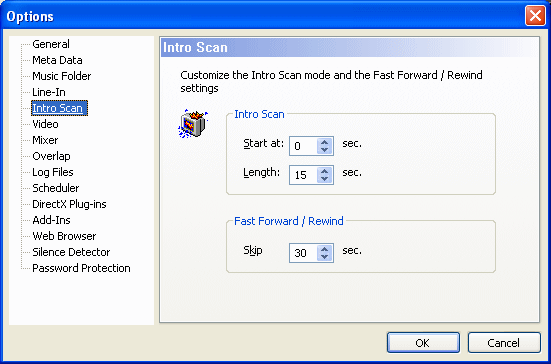The image size is (551, 364).
Task: Open the General options page
Action: pyautogui.click(x=51, y=44)
